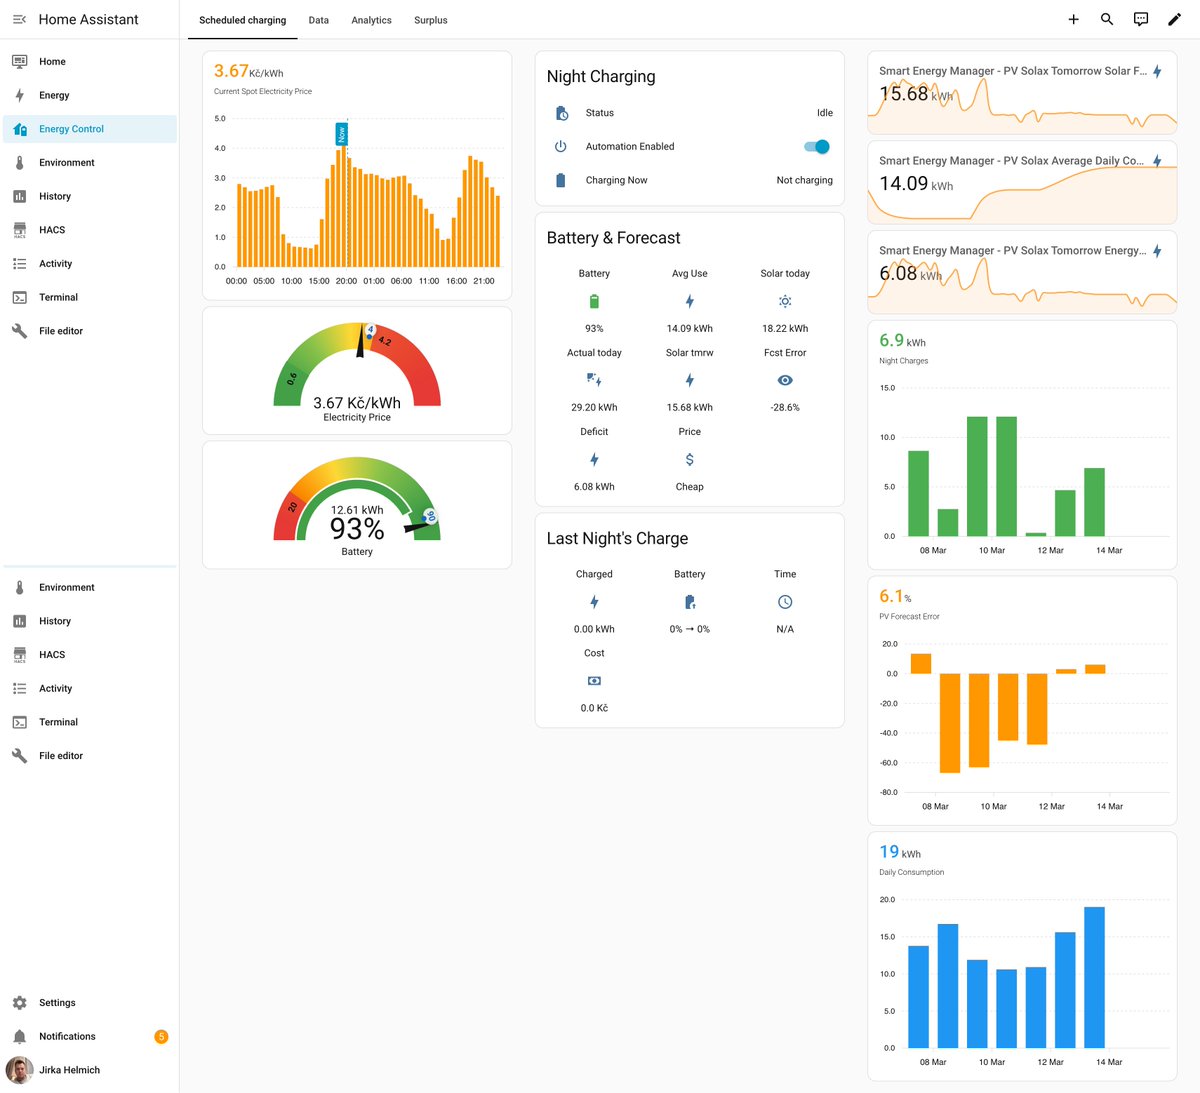Click the Now marker on price chart
Viewport: 1200px width, 1093px height.
pos(341,134)
